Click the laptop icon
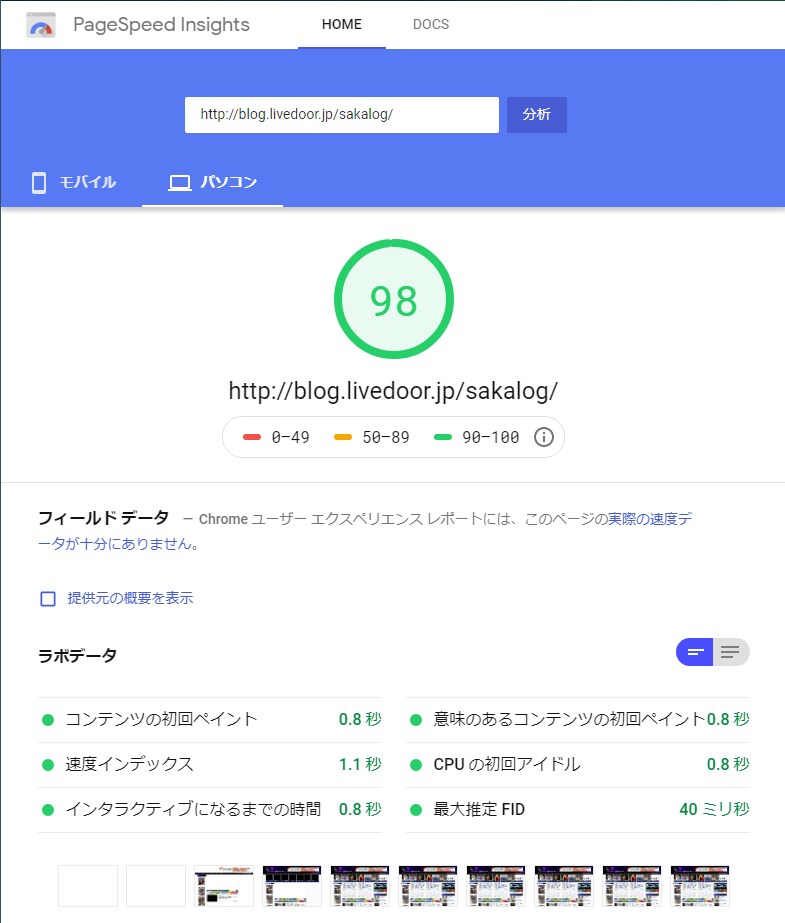 point(180,183)
